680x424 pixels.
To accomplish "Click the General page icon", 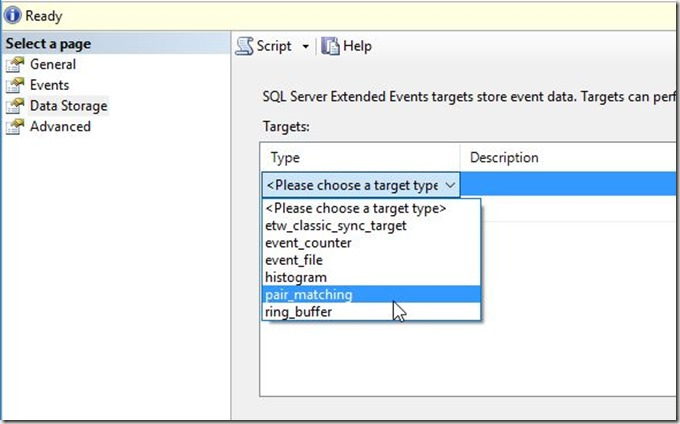I will [15, 64].
